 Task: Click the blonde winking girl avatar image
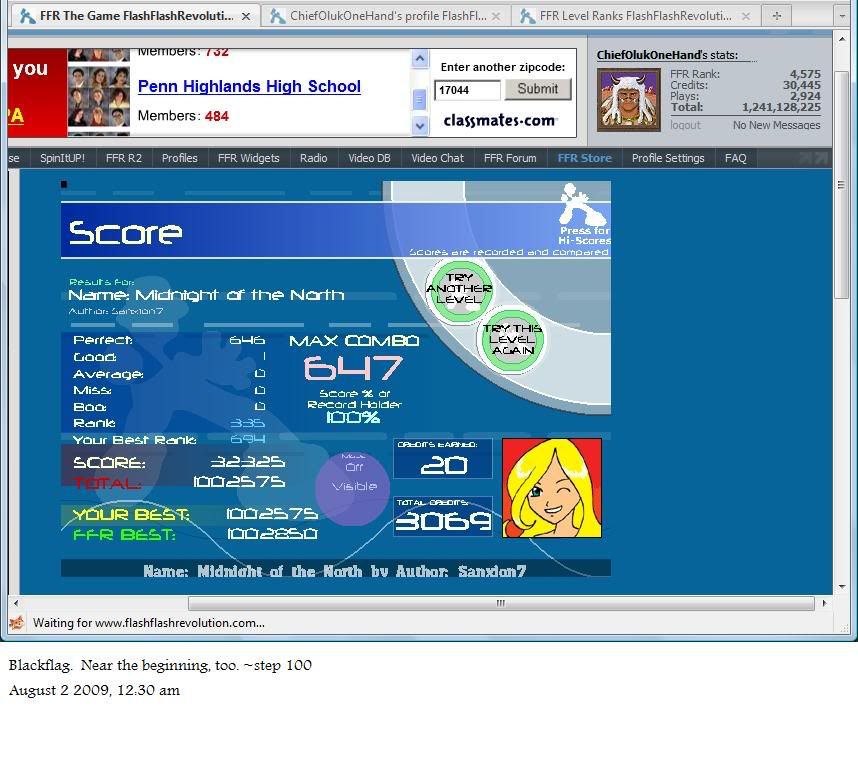552,487
